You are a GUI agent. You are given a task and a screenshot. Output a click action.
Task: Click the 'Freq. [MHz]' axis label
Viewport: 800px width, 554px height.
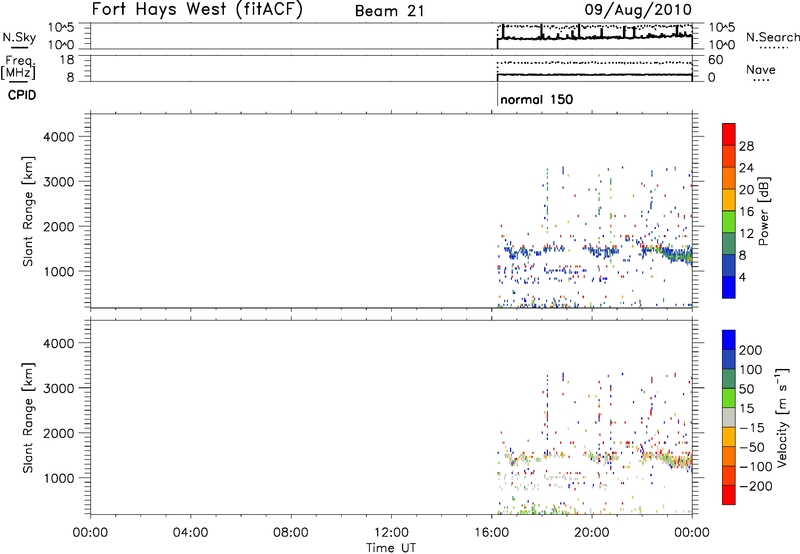[18, 68]
